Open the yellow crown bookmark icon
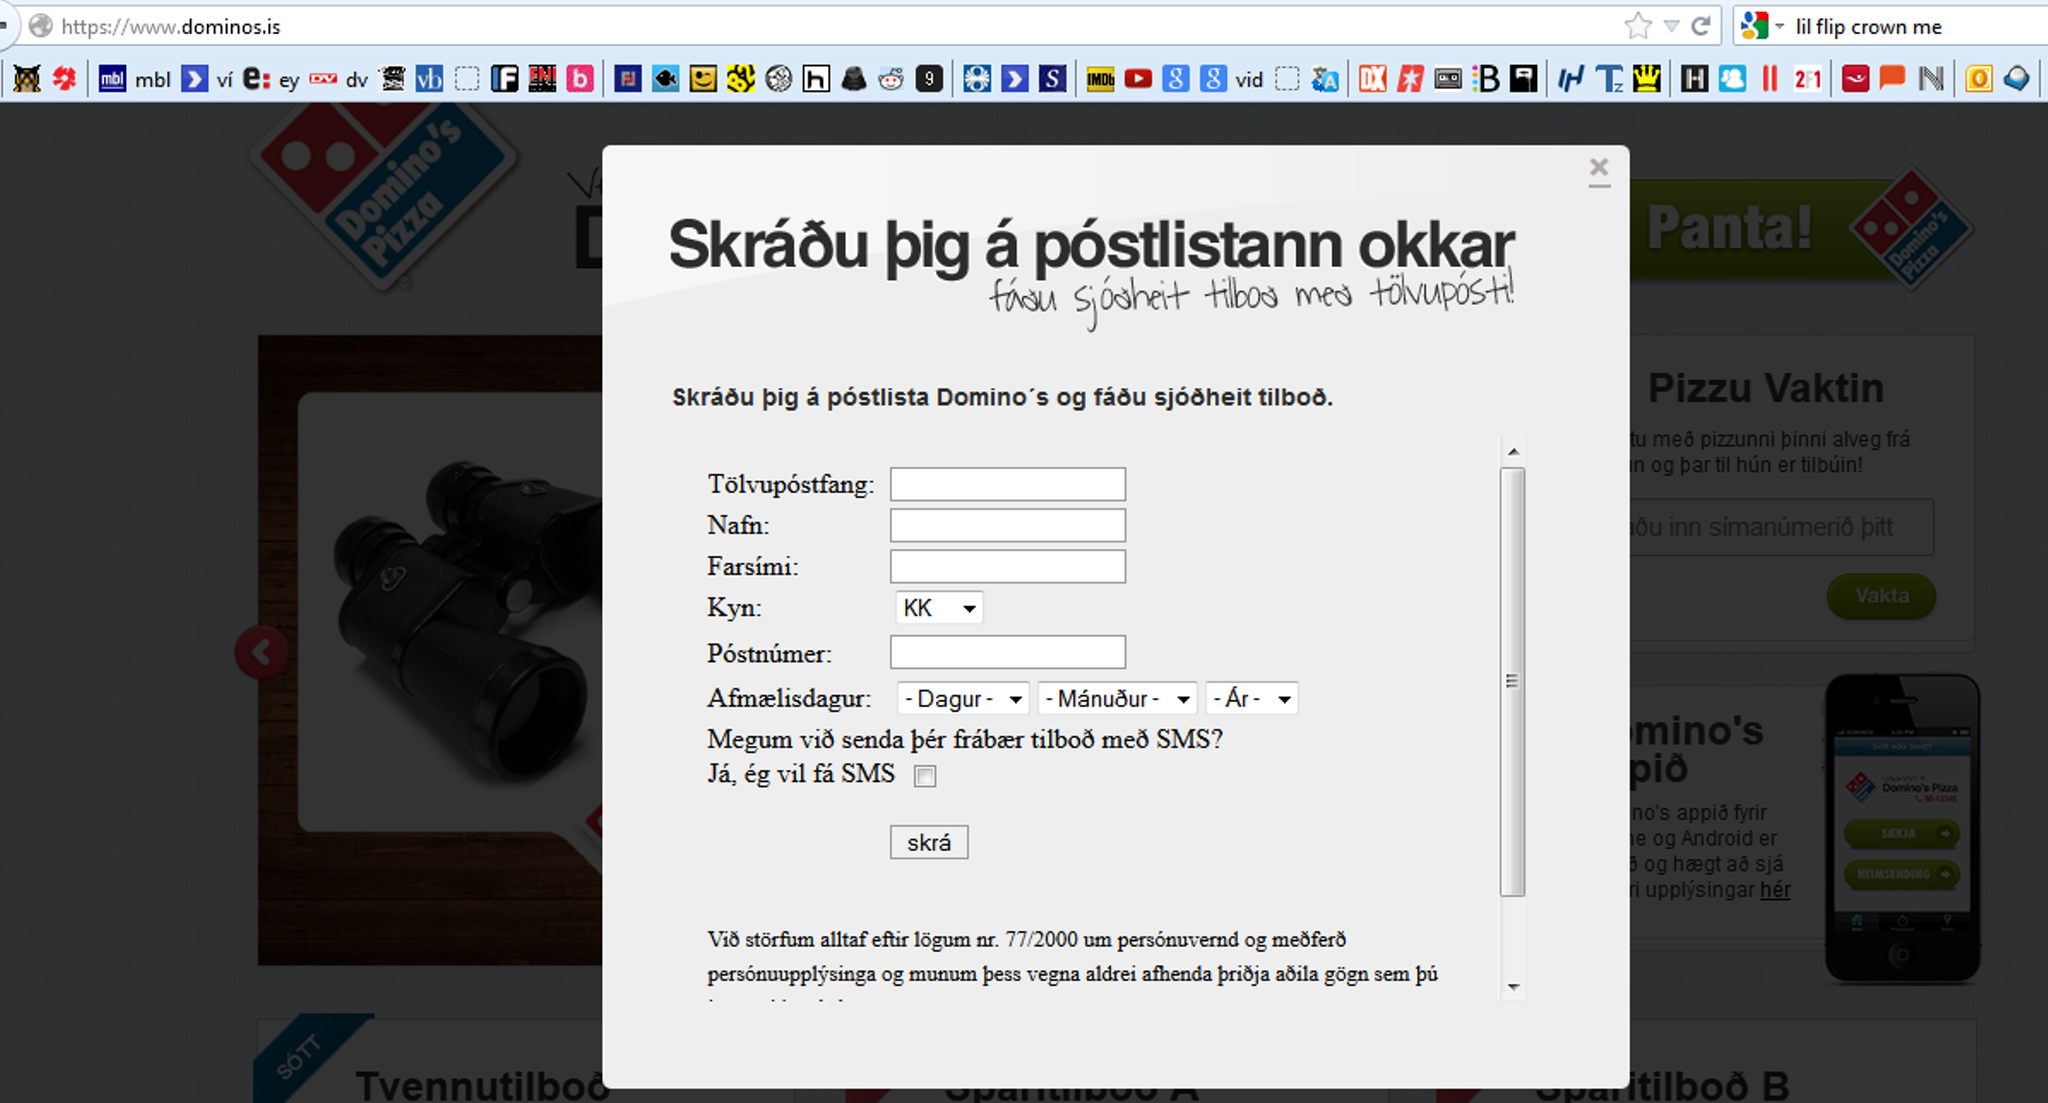This screenshot has width=2048, height=1103. 1646,79
